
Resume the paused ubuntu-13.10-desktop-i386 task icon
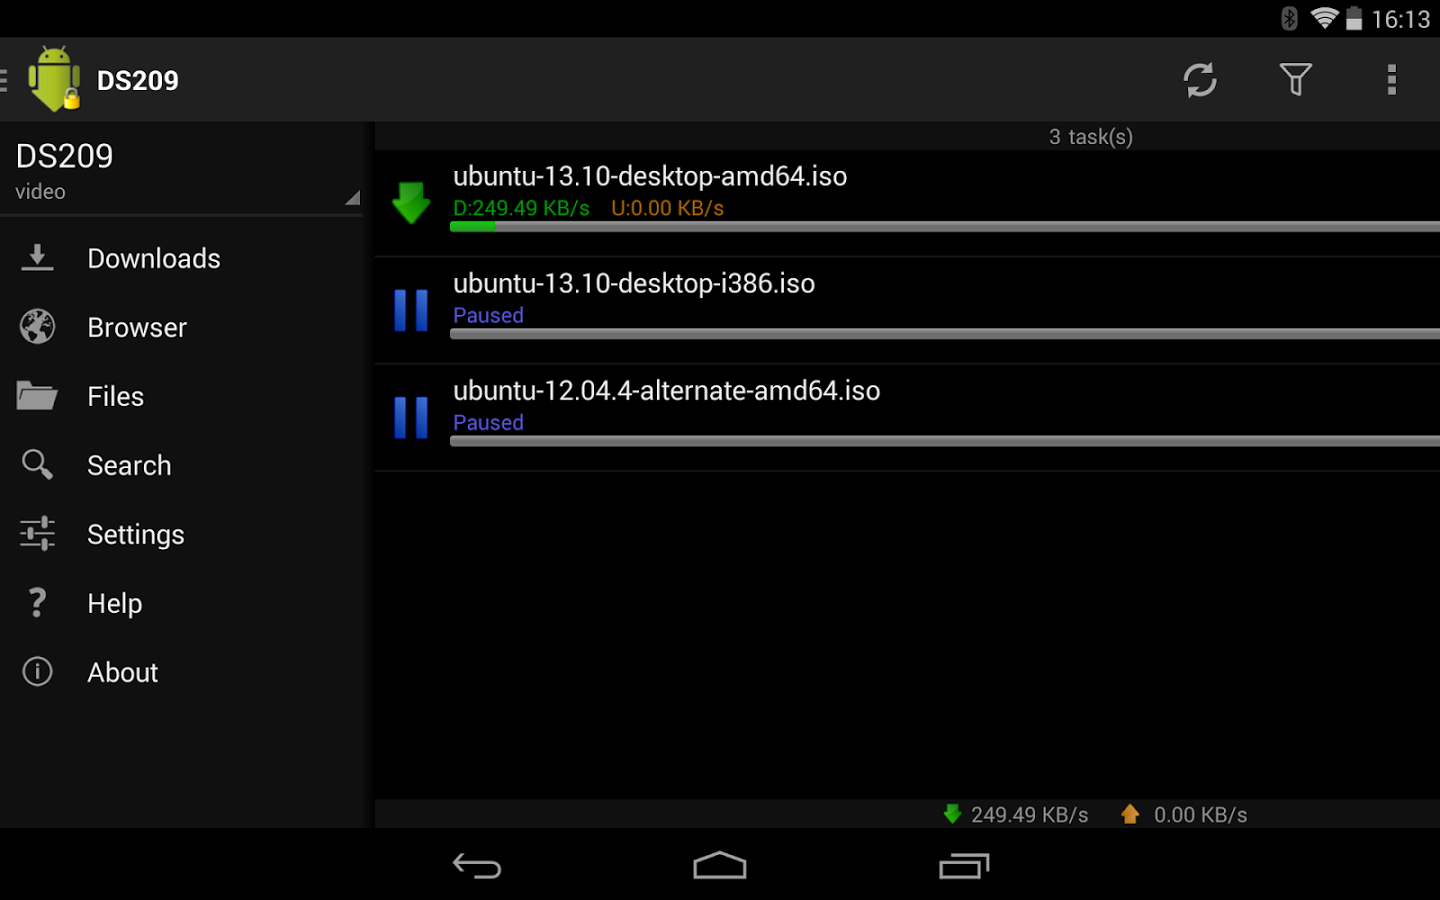(411, 310)
